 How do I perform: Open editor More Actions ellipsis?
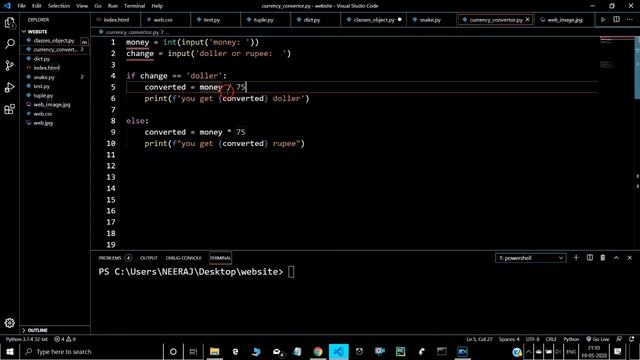pyautogui.click(x=629, y=20)
